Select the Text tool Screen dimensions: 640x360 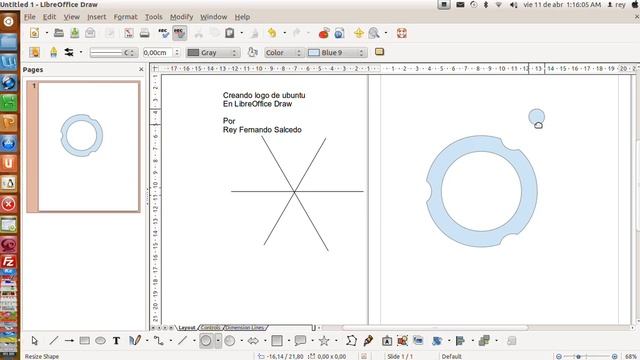(x=116, y=340)
